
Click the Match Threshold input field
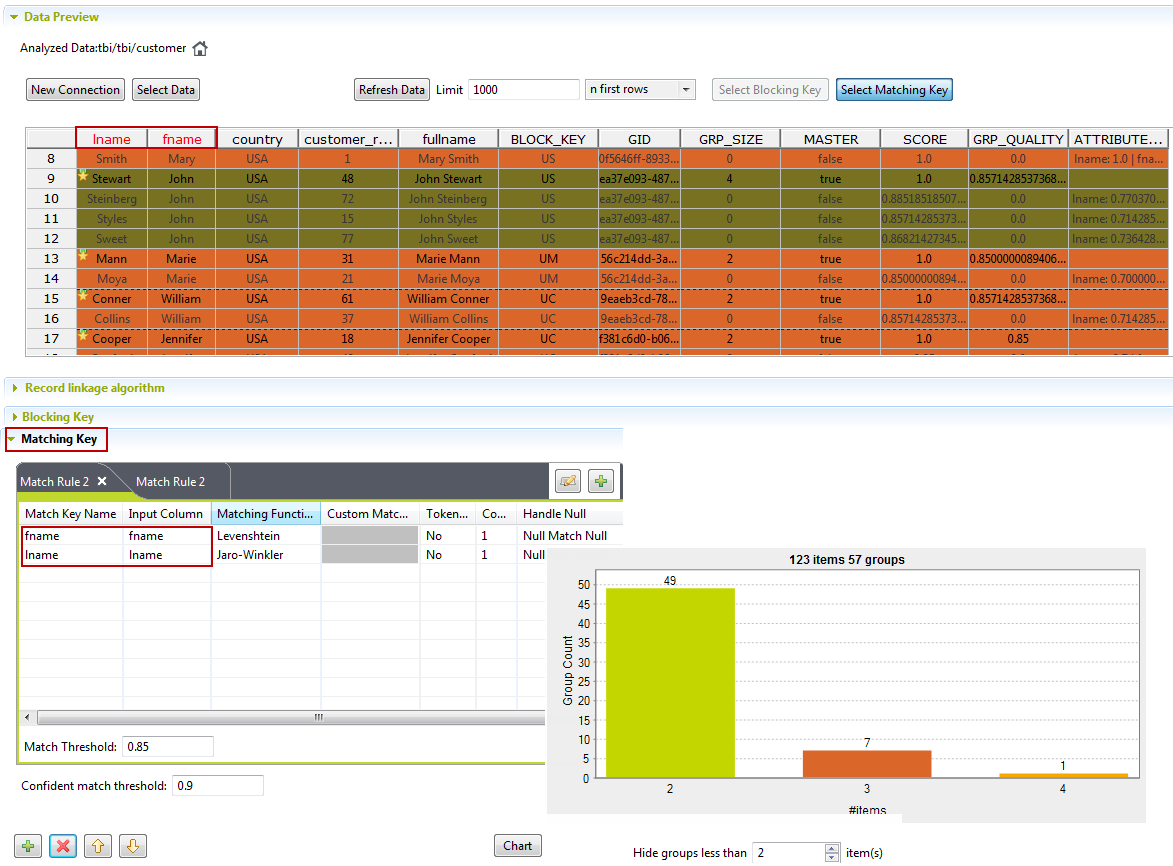[167, 747]
